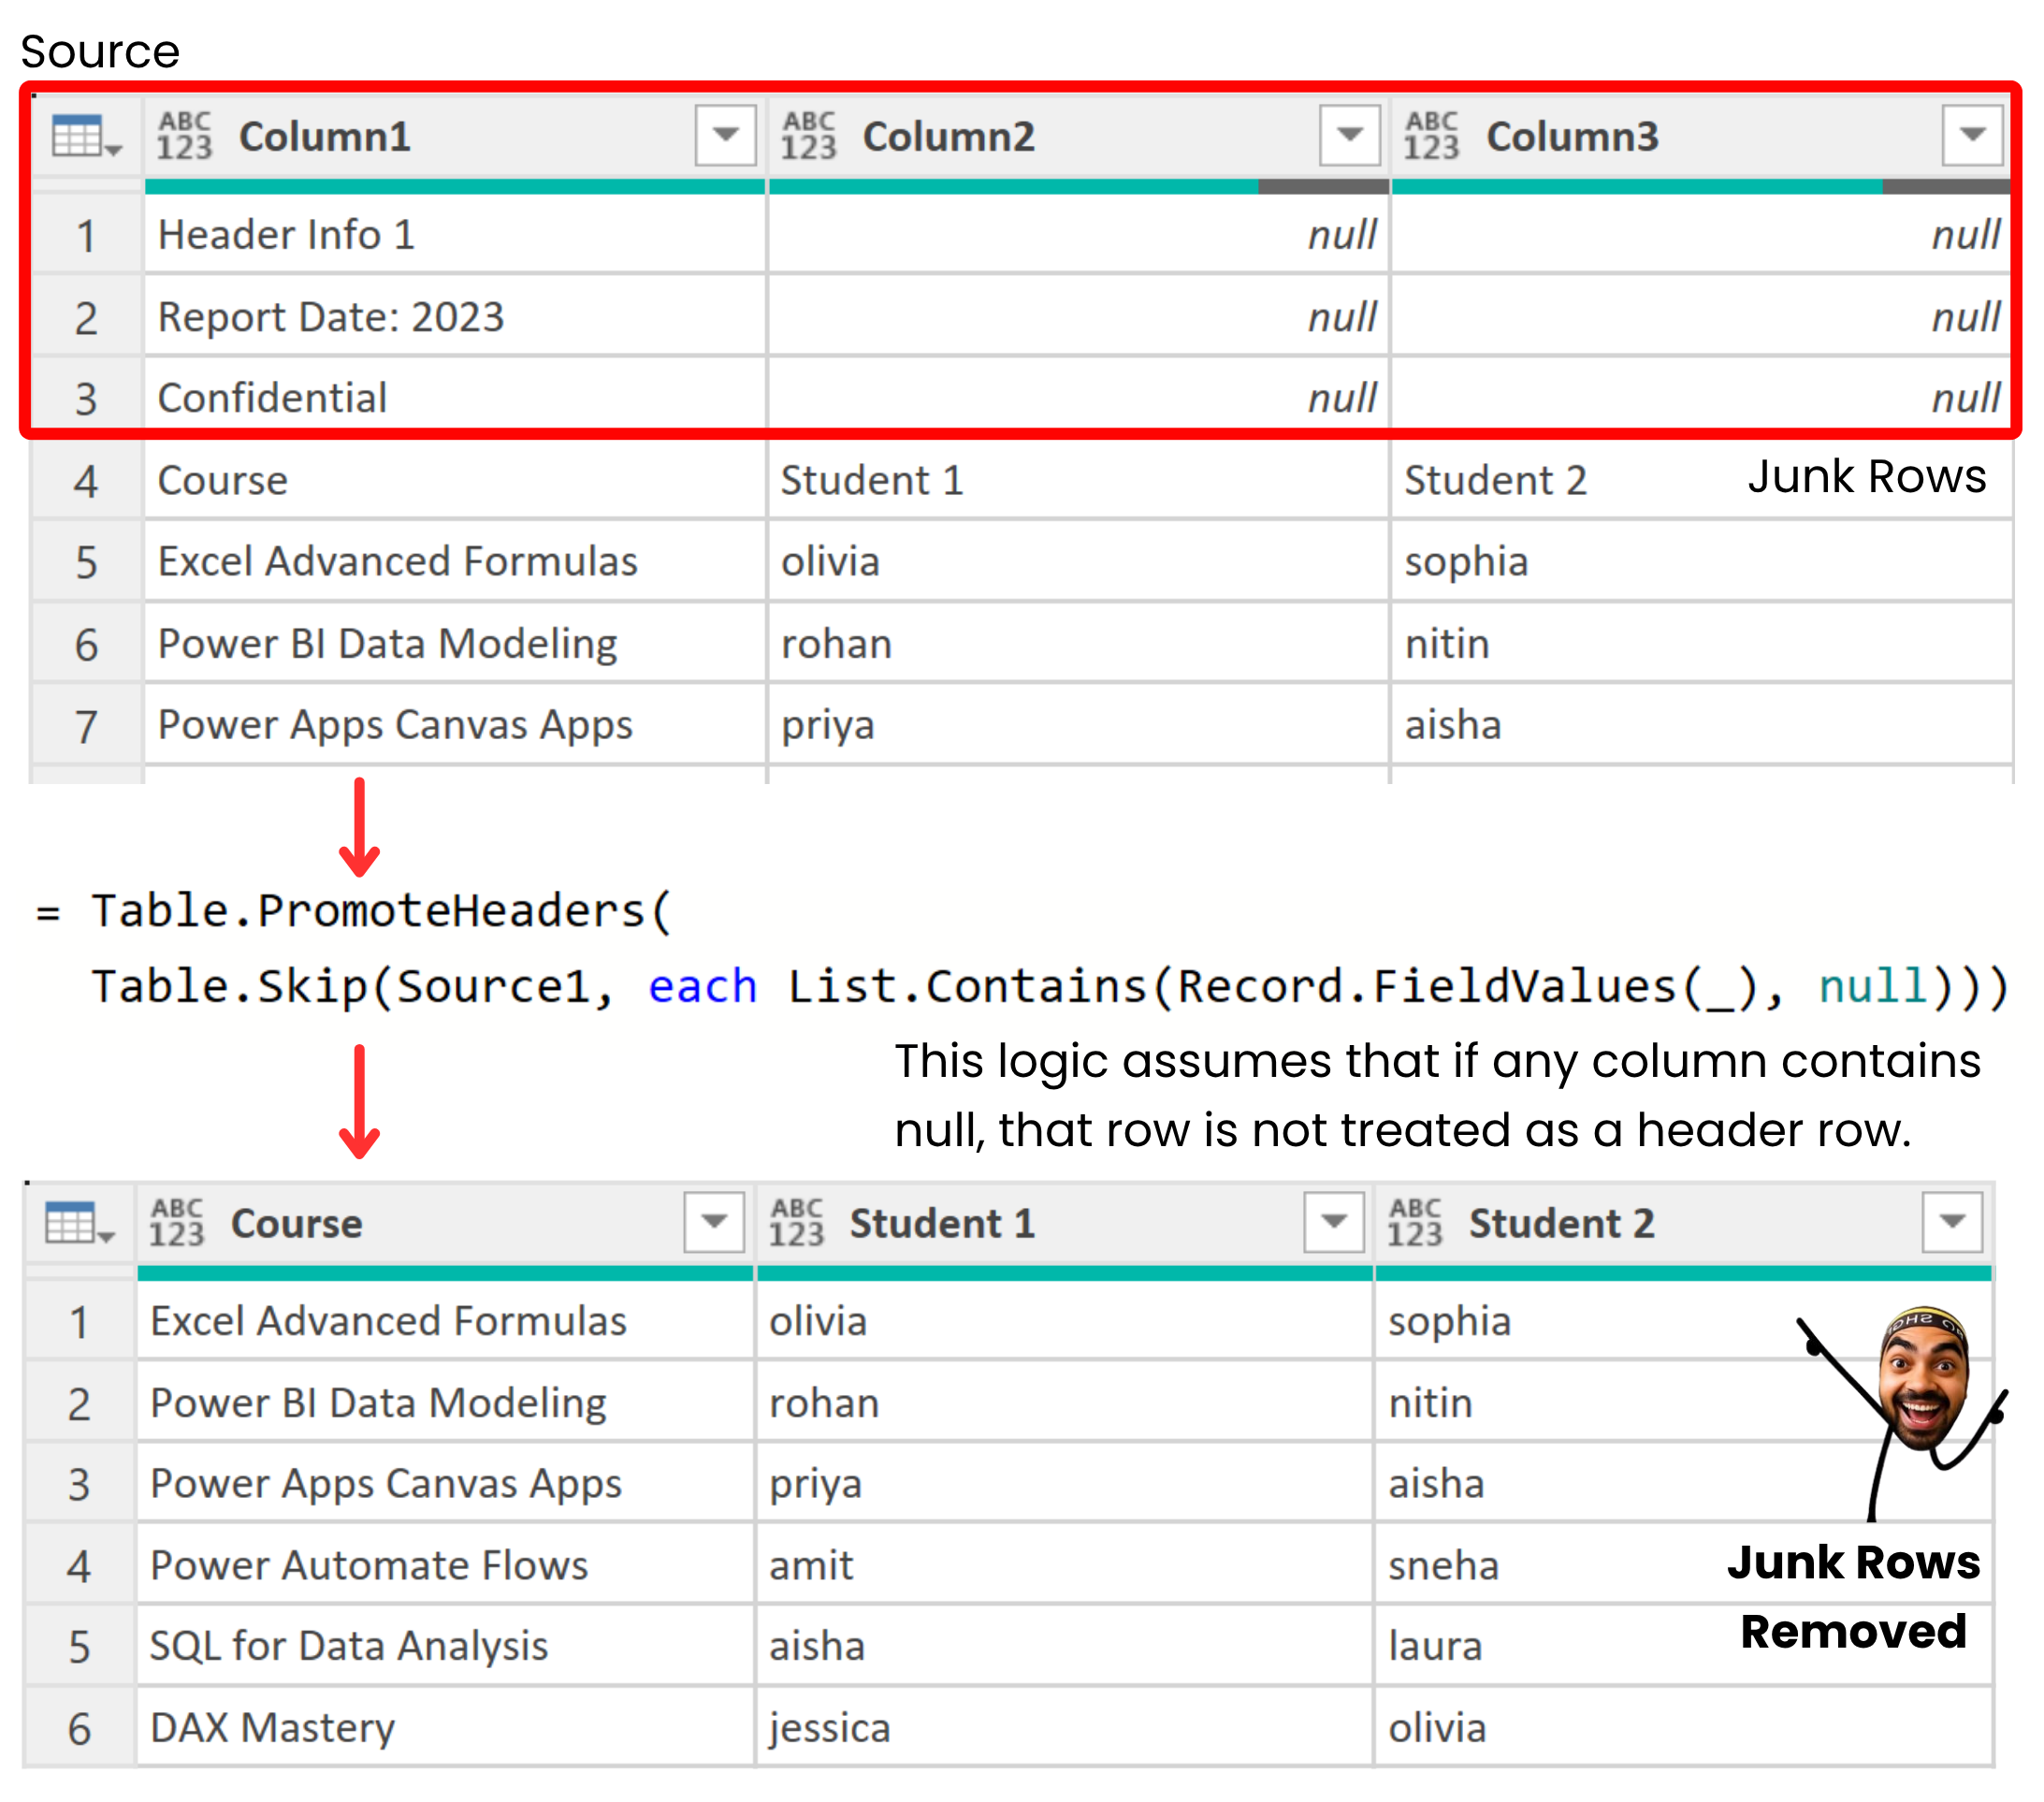Click the Column3 quality bar under the header
The width and height of the screenshot is (2044, 1802).
coord(1701,187)
